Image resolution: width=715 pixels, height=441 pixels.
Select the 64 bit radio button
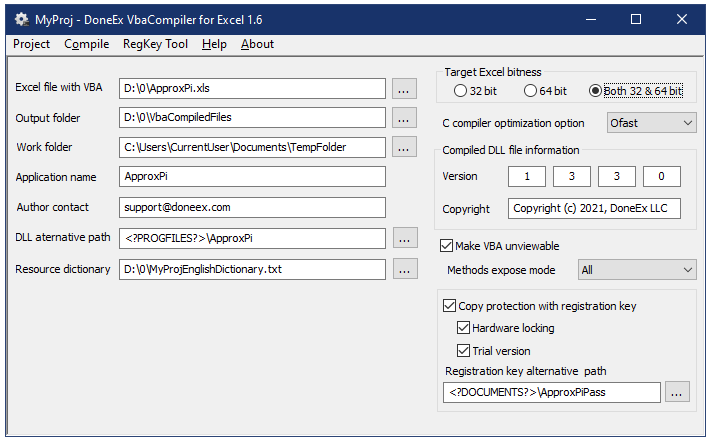pyautogui.click(x=545, y=91)
